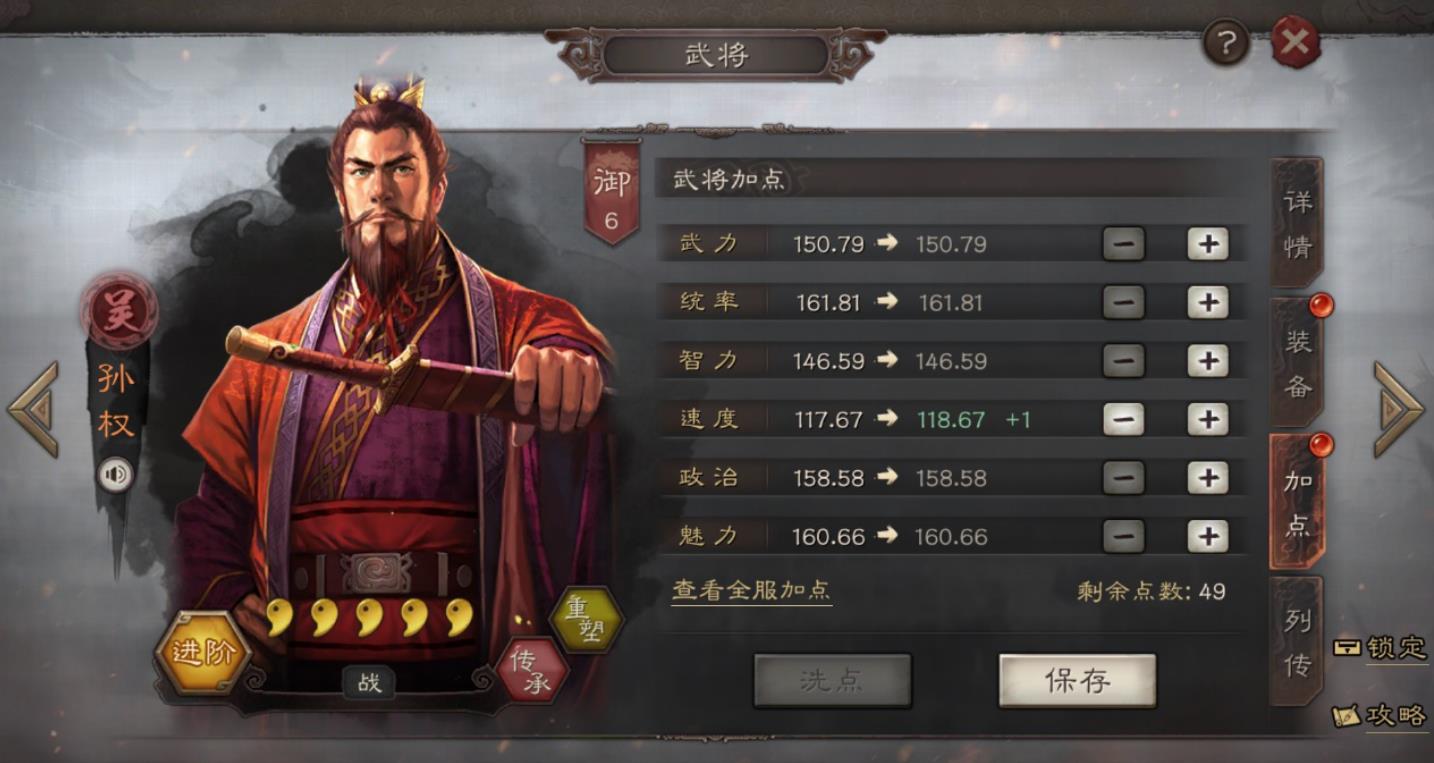Play Sun Quan's voice with speaker icon
Viewport: 1434px width, 763px height.
point(116,475)
